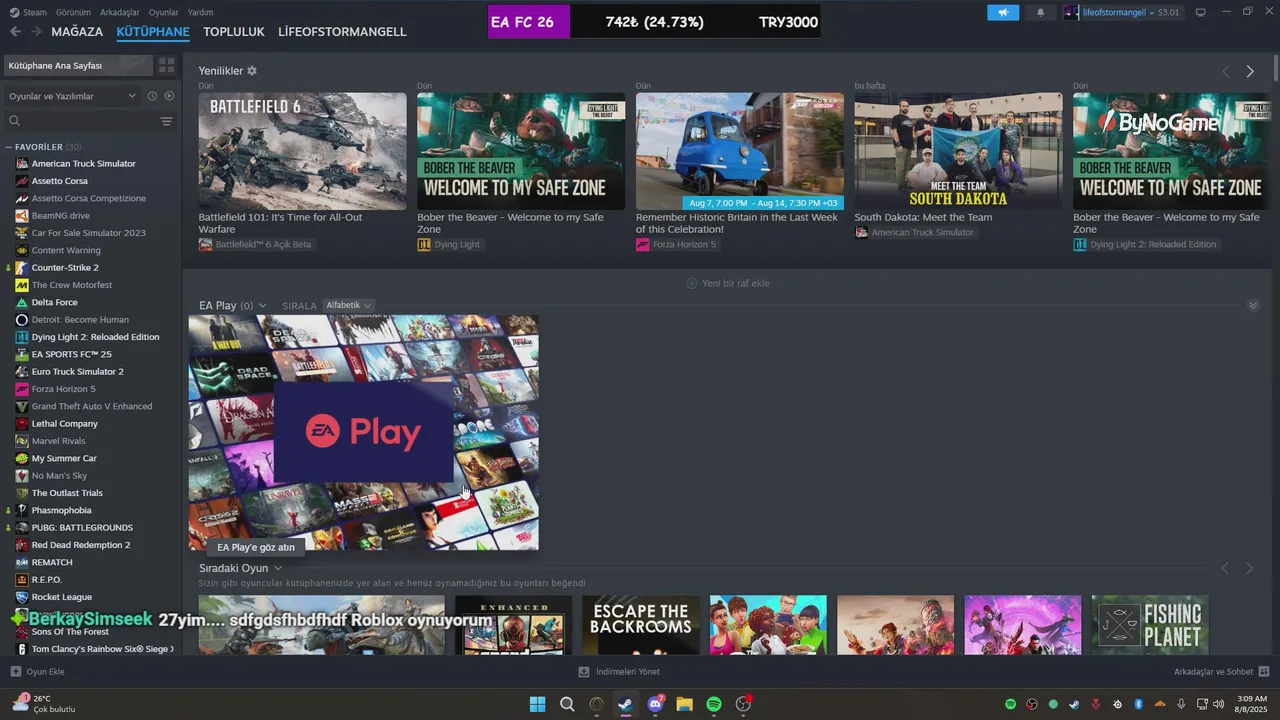
Task: Open File Explorer from the taskbar
Action: tap(685, 704)
